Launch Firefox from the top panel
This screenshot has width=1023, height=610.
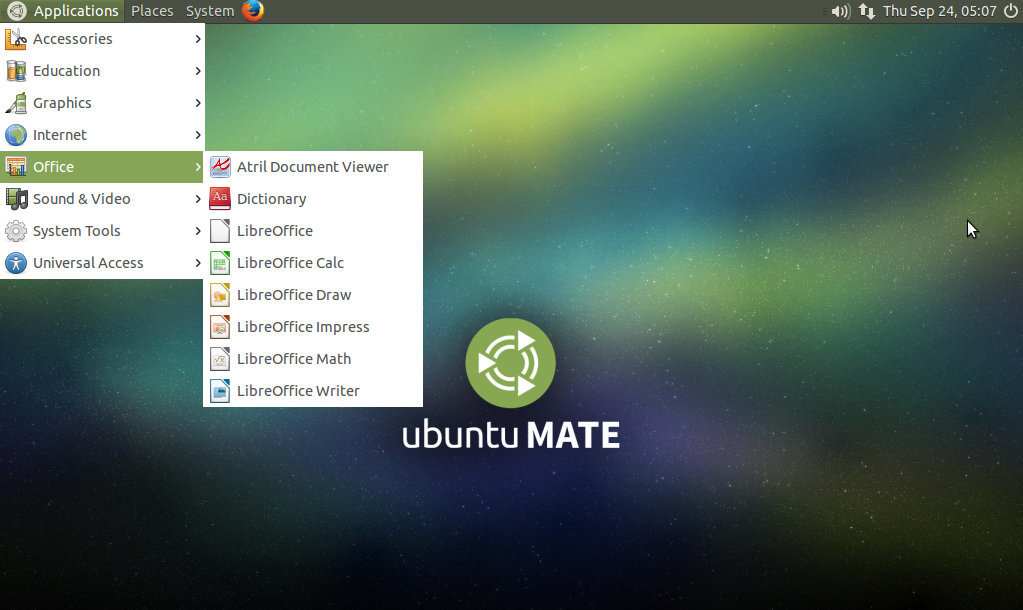251,11
